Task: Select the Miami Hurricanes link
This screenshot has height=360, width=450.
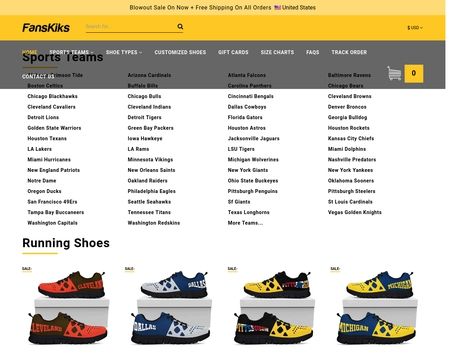Action: coord(49,160)
